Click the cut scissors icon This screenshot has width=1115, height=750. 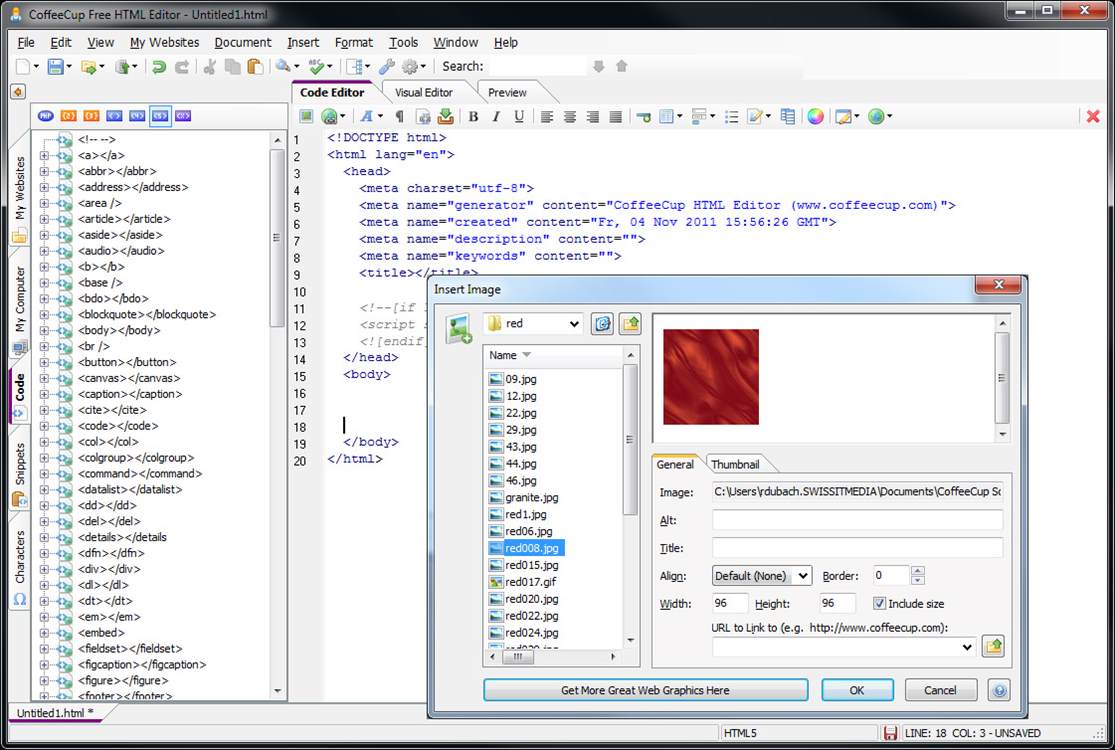coord(210,67)
